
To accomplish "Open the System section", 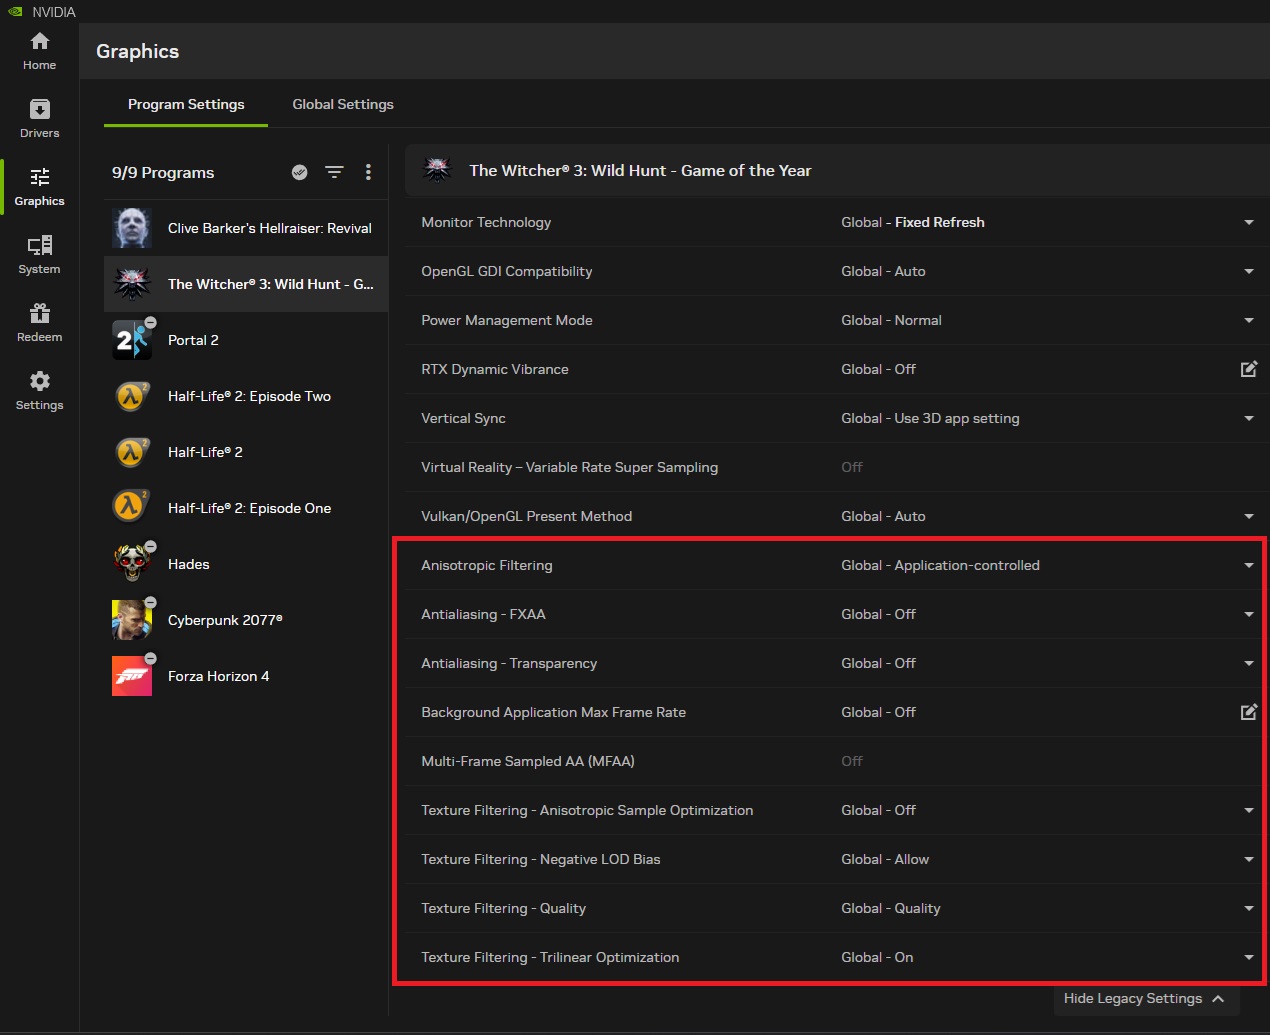I will pos(39,255).
